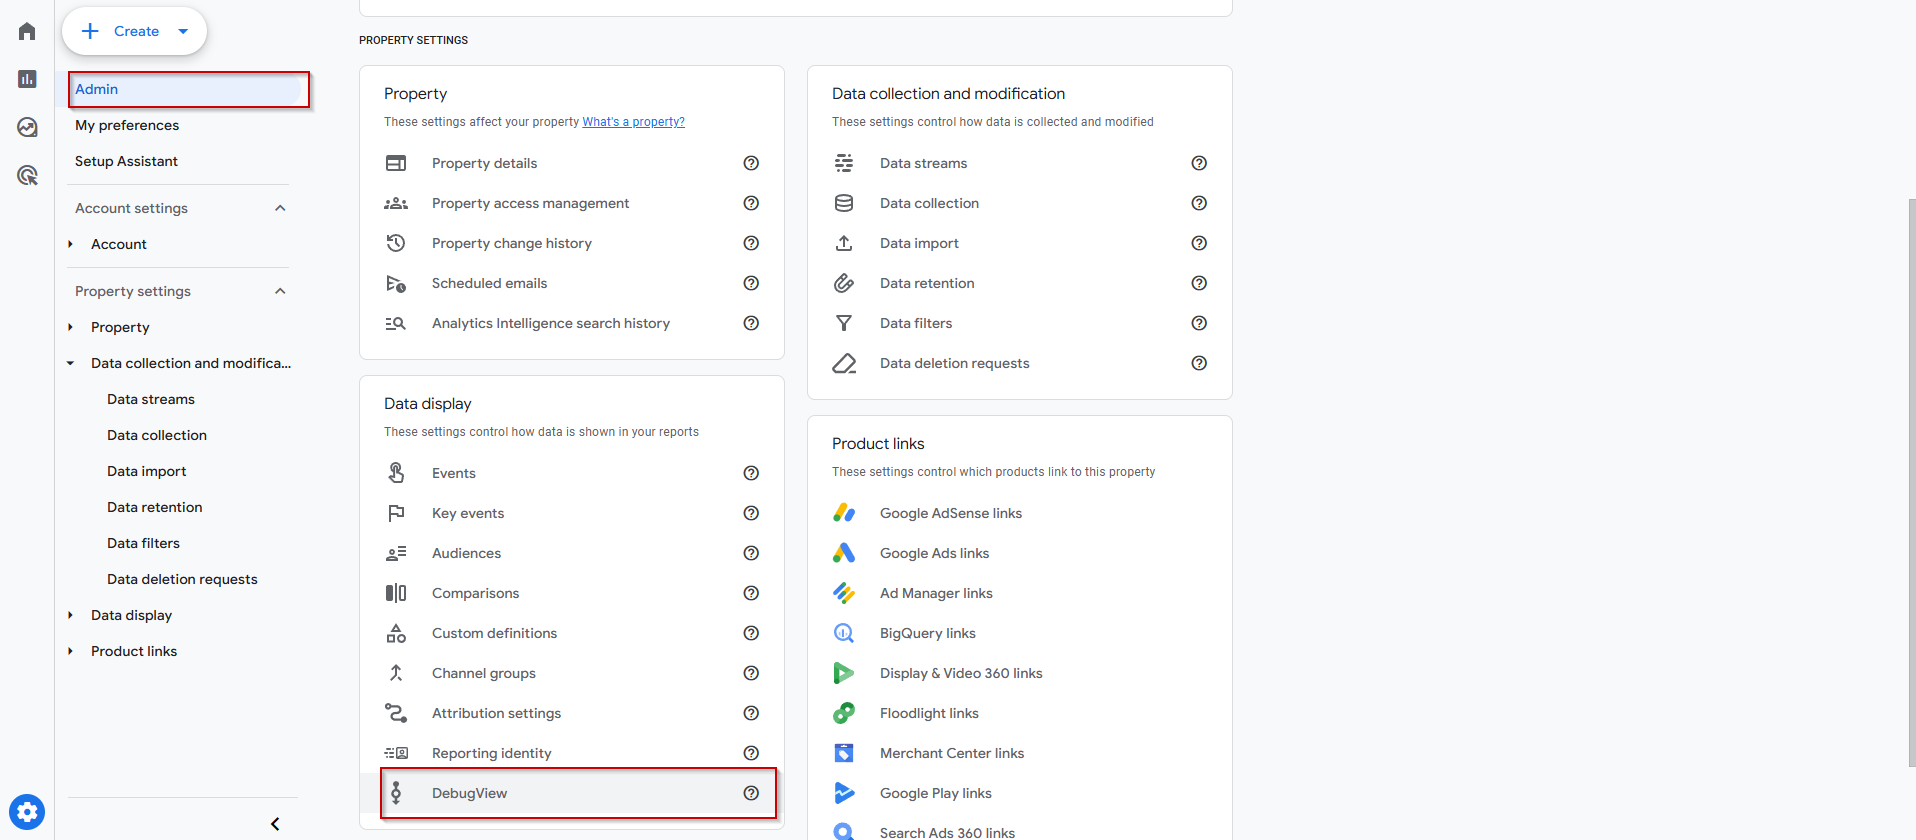The image size is (1916, 840).
Task: Click help icon beside Attribution settings
Action: (x=751, y=713)
